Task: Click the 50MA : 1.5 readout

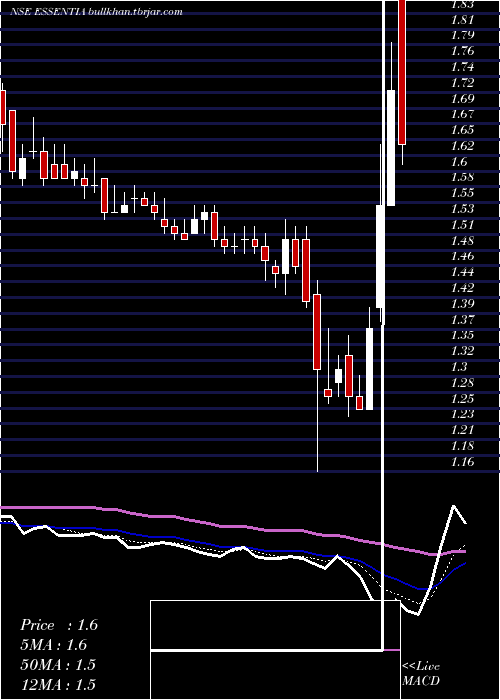Action: [x=58, y=665]
